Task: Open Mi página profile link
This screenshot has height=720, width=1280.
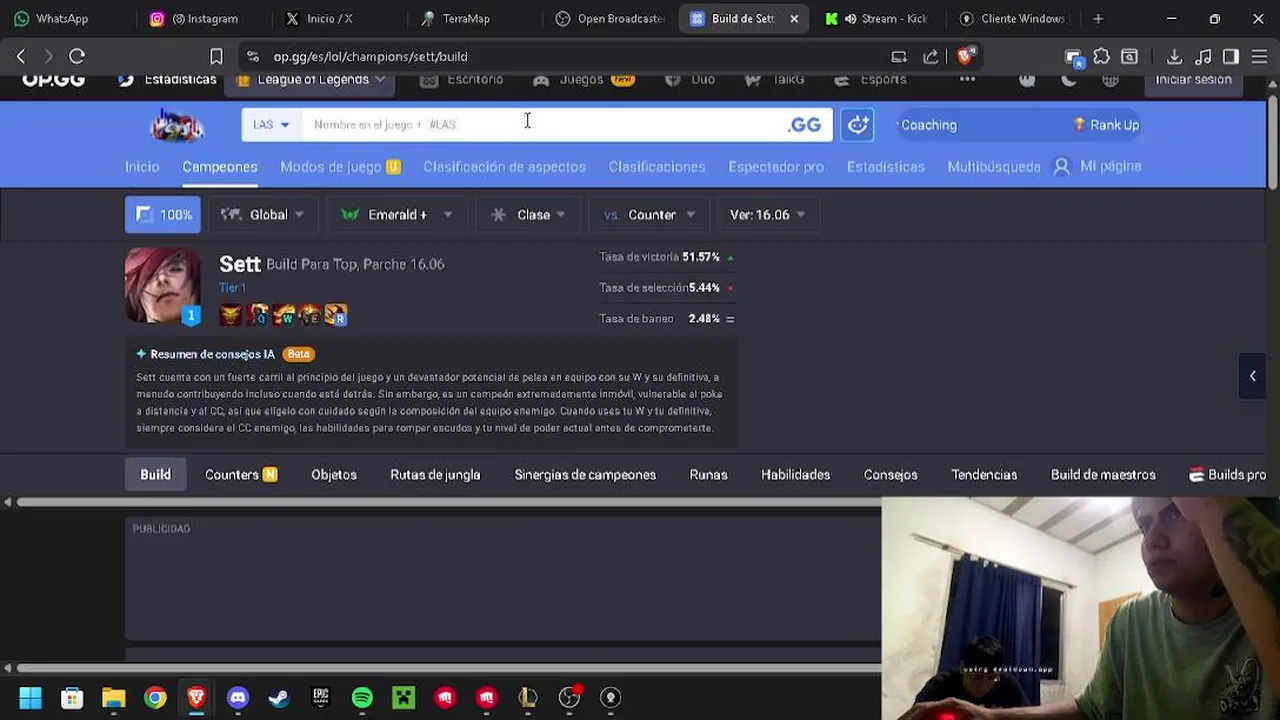Action: pos(1098,167)
